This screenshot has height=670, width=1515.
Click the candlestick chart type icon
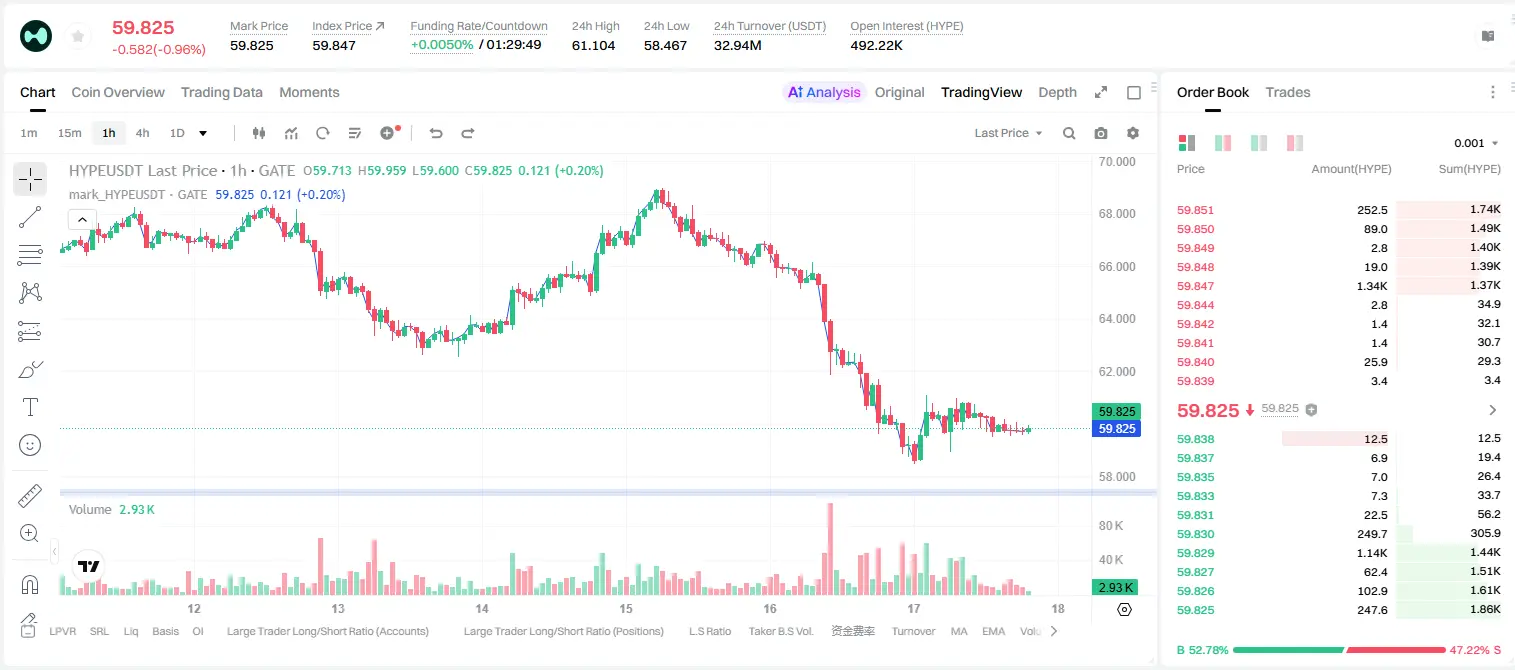coord(259,133)
